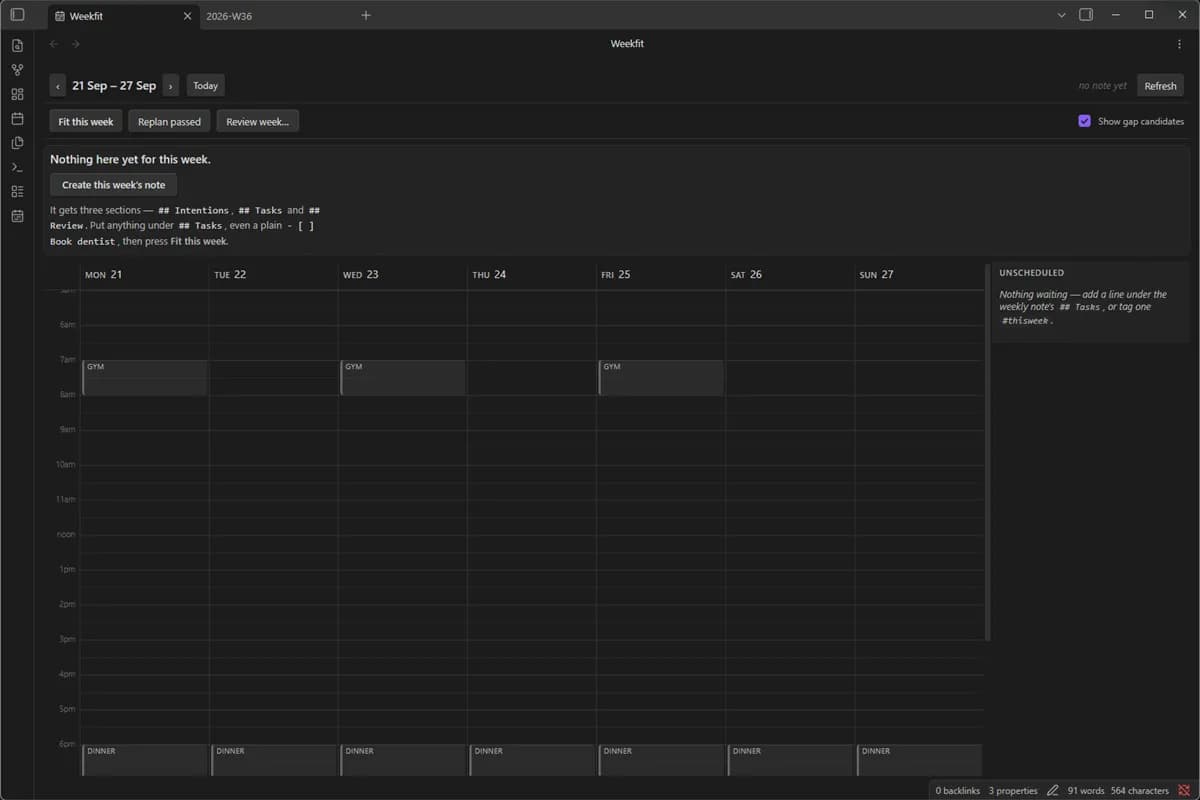1200x800 pixels.
Task: Jump to Today
Action: pos(205,86)
